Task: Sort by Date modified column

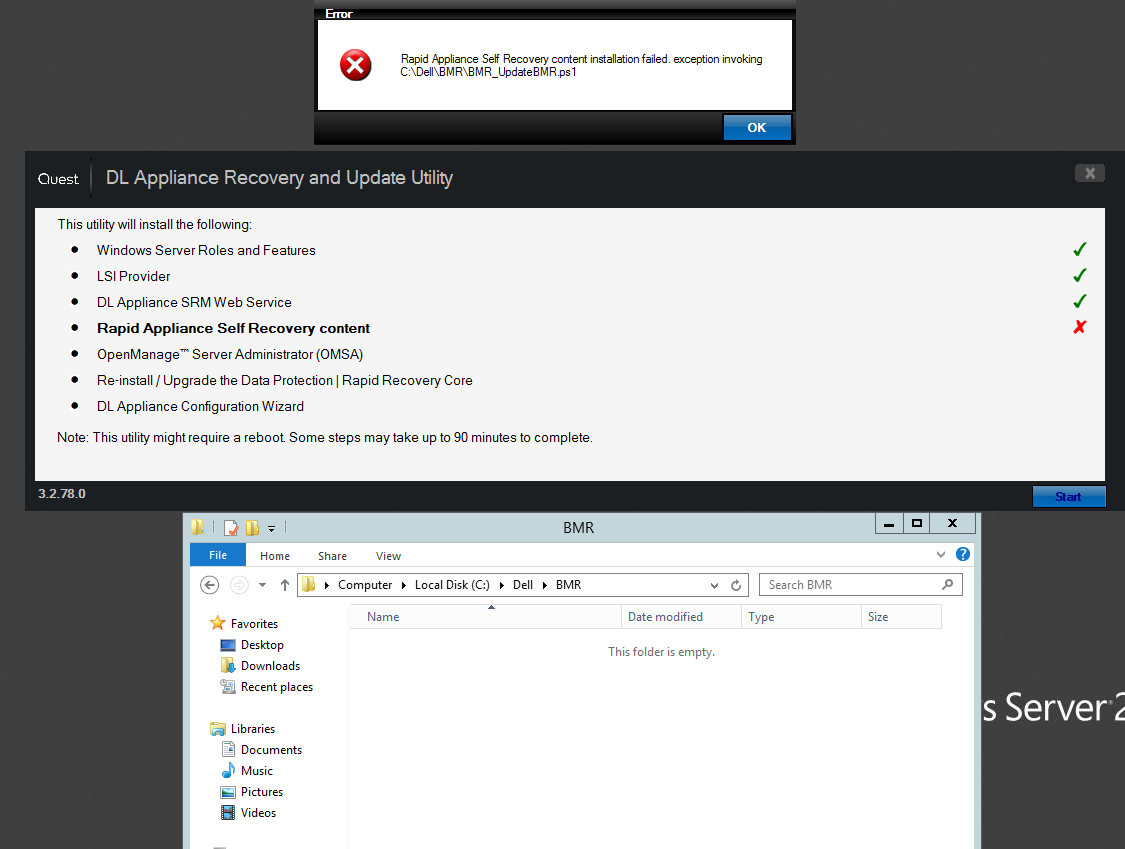Action: (x=681, y=616)
